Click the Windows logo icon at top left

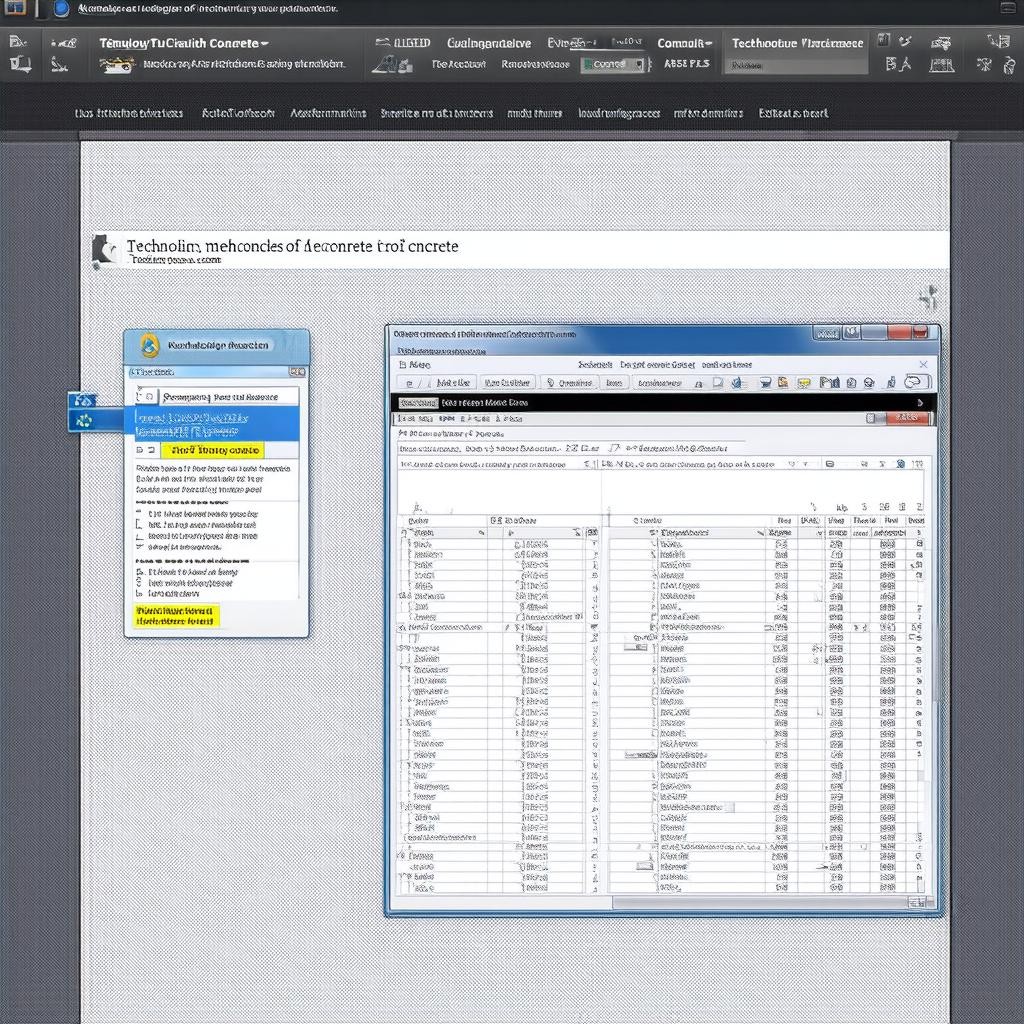15,9
